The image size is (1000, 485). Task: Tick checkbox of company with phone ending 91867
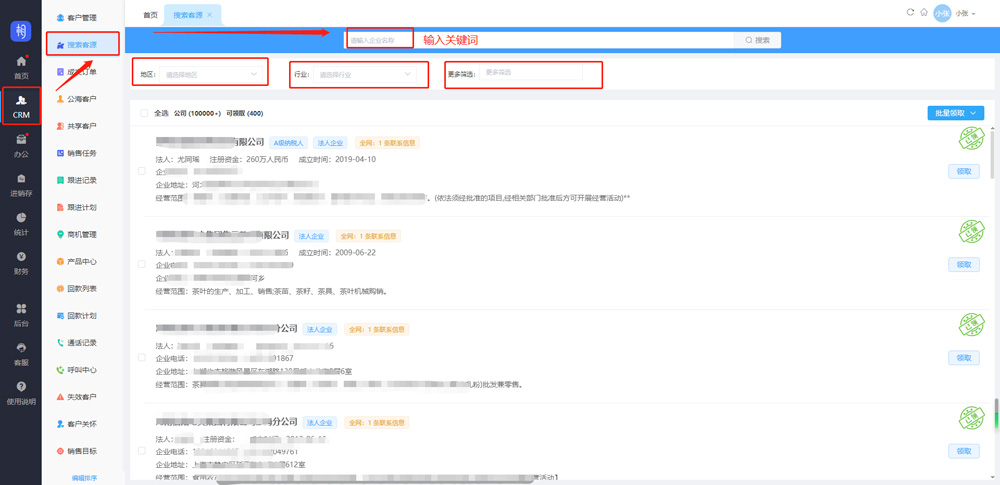tap(142, 357)
